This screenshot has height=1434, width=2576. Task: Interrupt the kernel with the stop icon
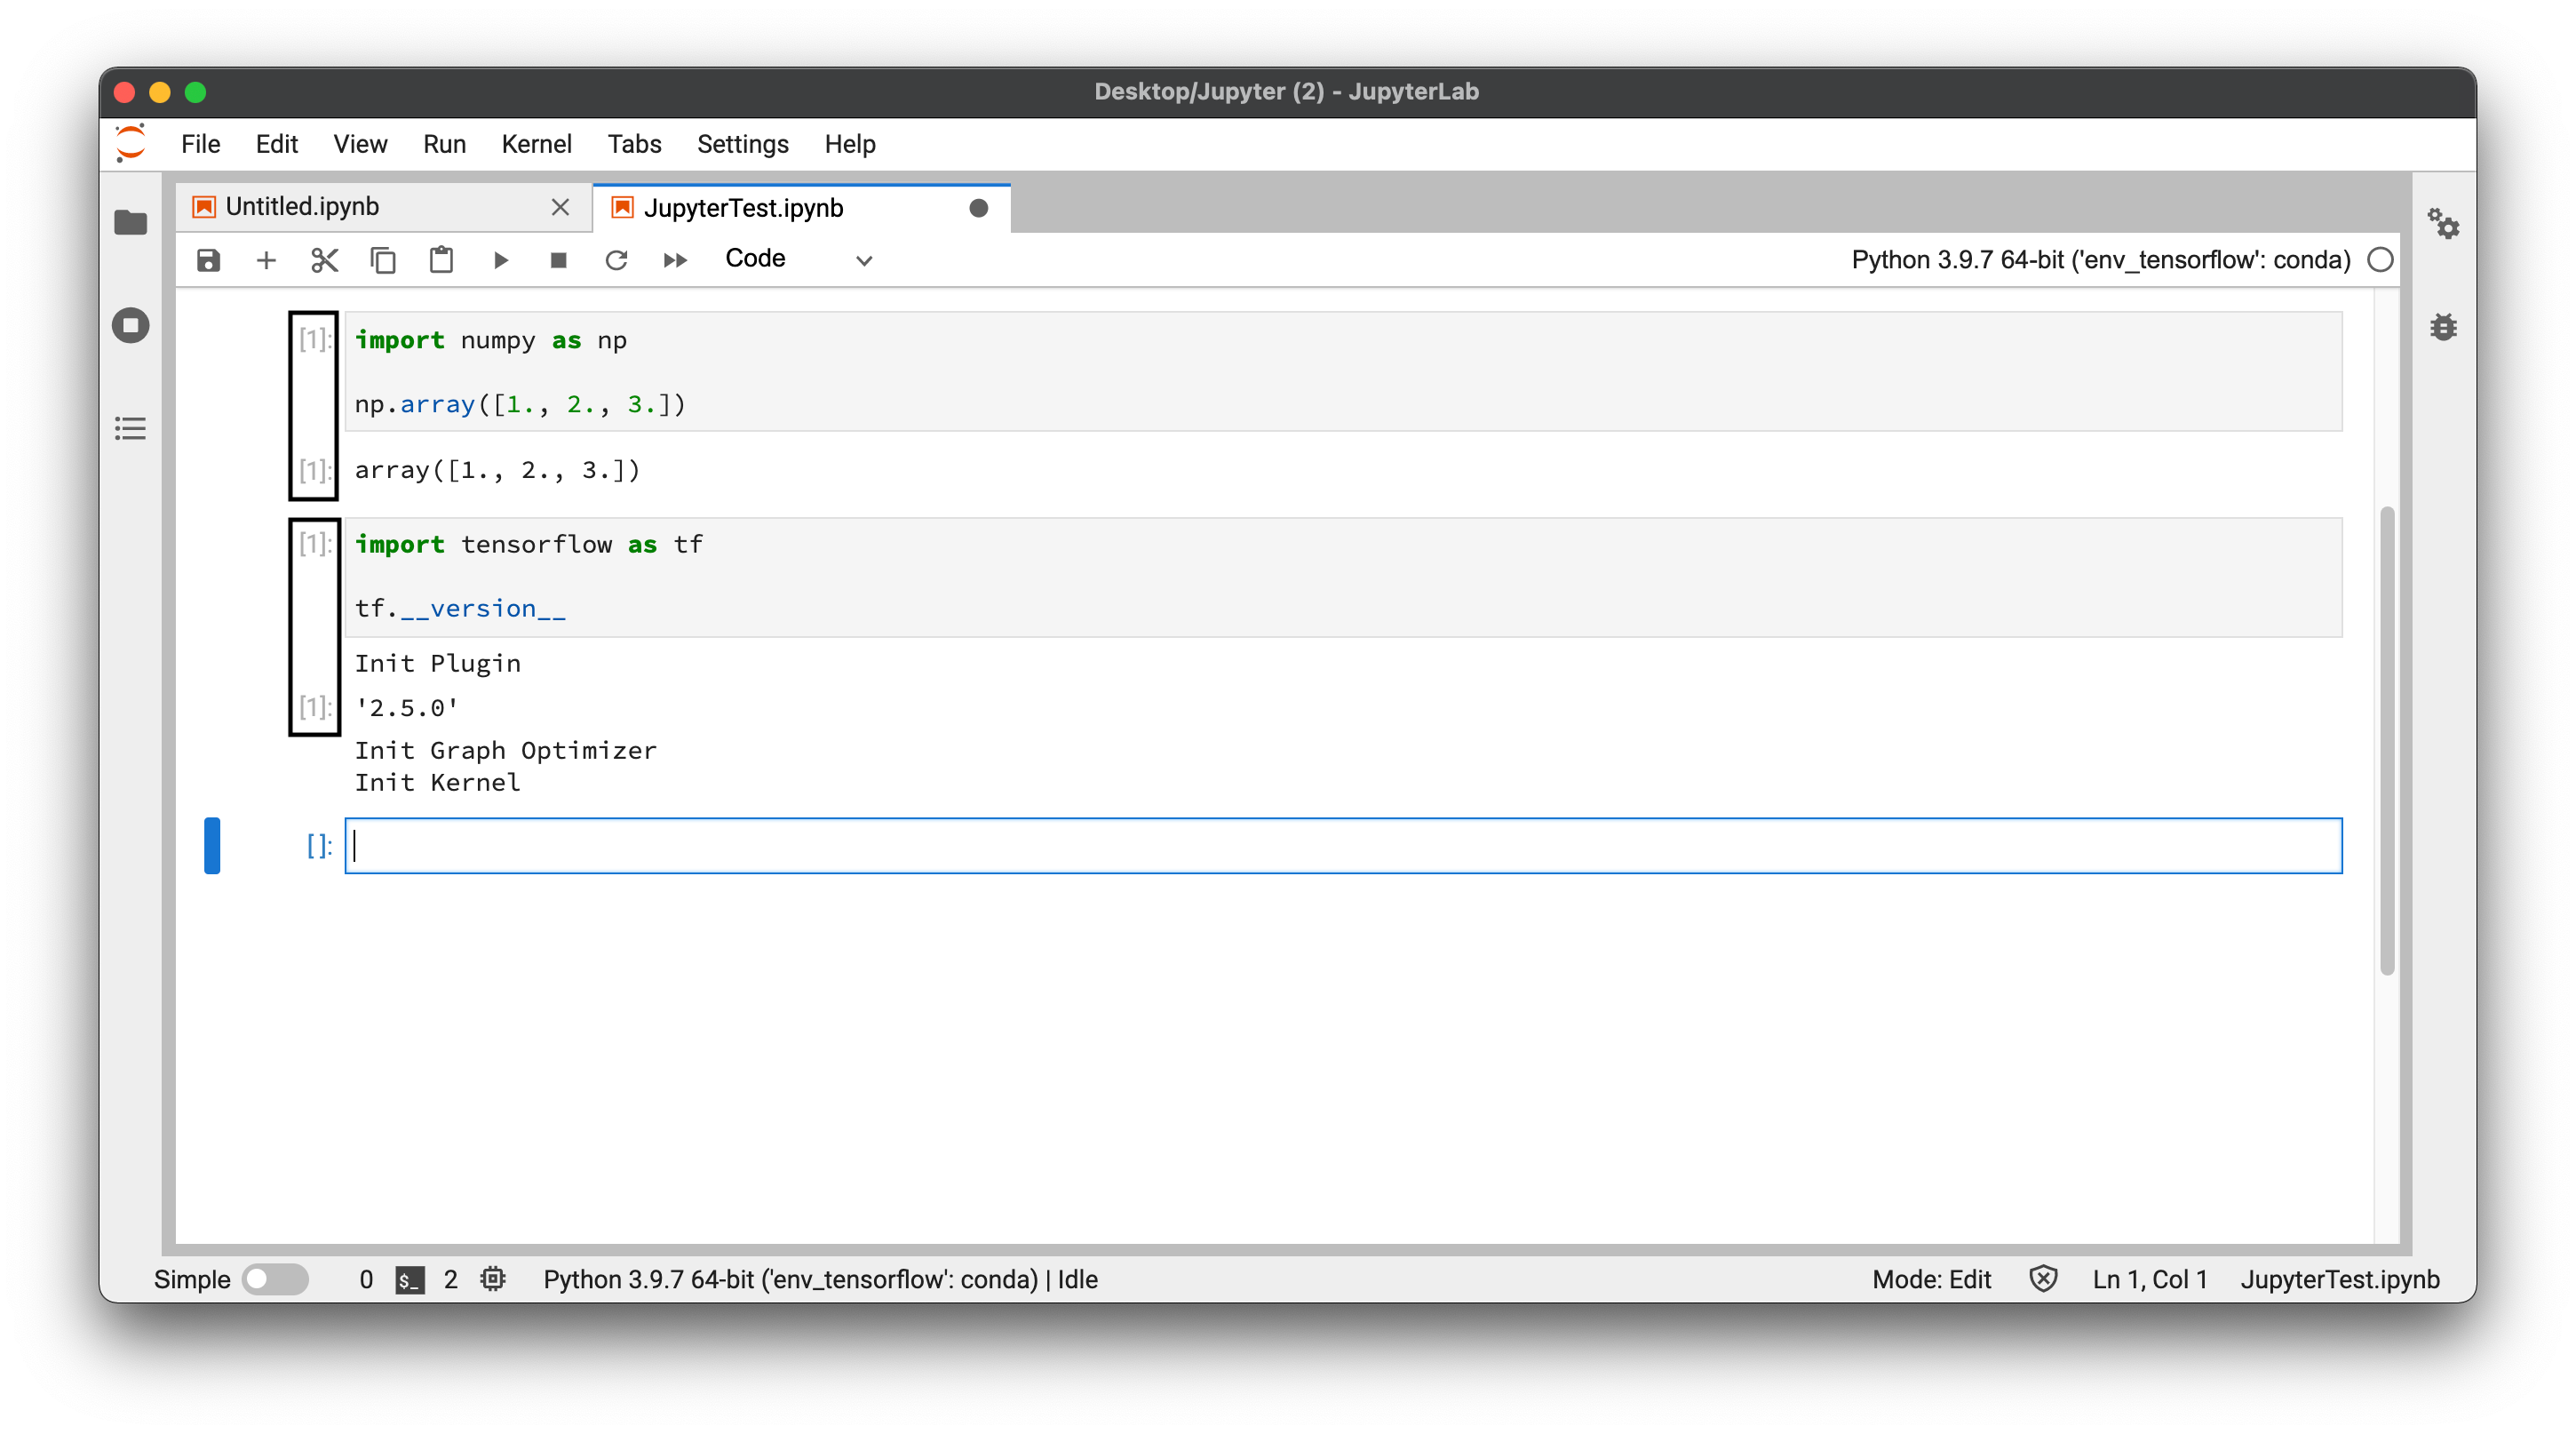pos(558,260)
